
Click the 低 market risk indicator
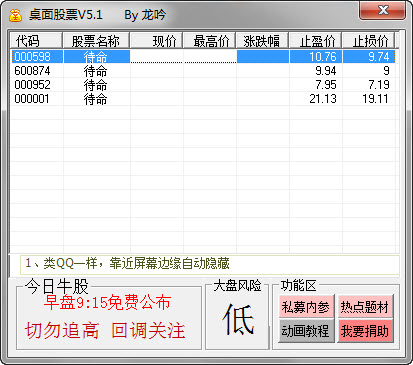[x=238, y=320]
